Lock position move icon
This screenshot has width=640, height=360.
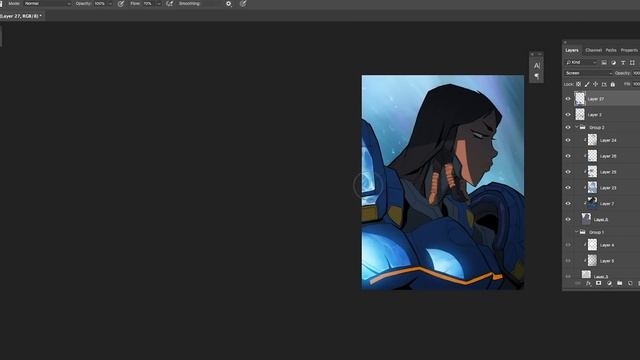(596, 84)
